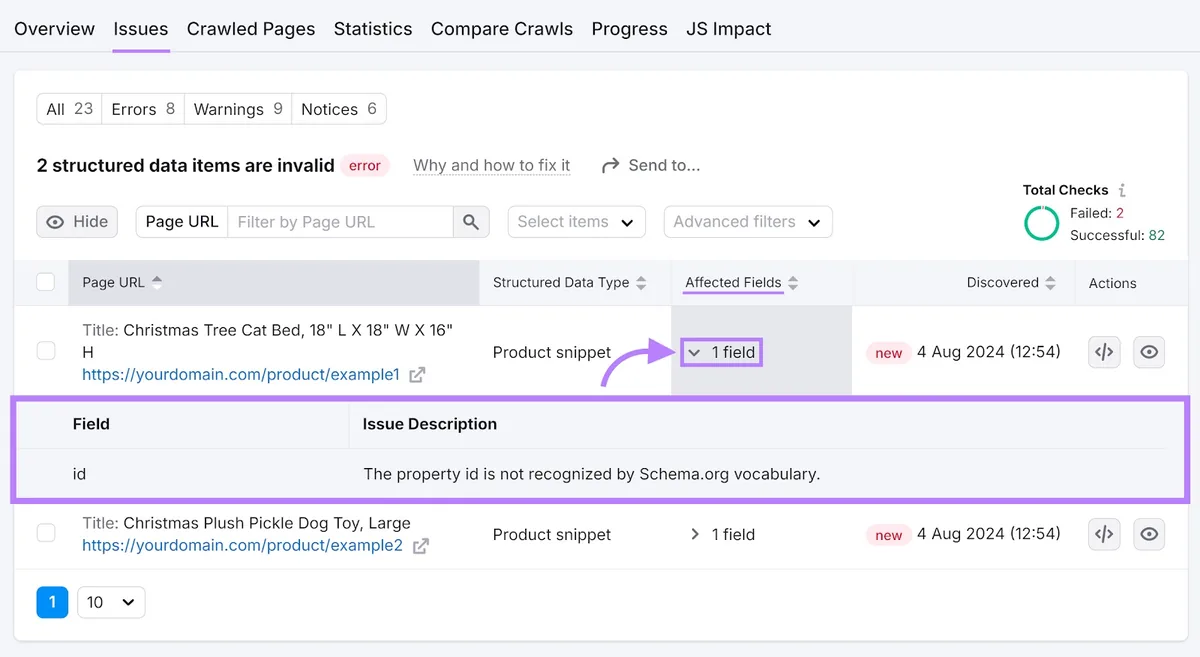Open external link icon for example2 URL

pyautogui.click(x=420, y=546)
